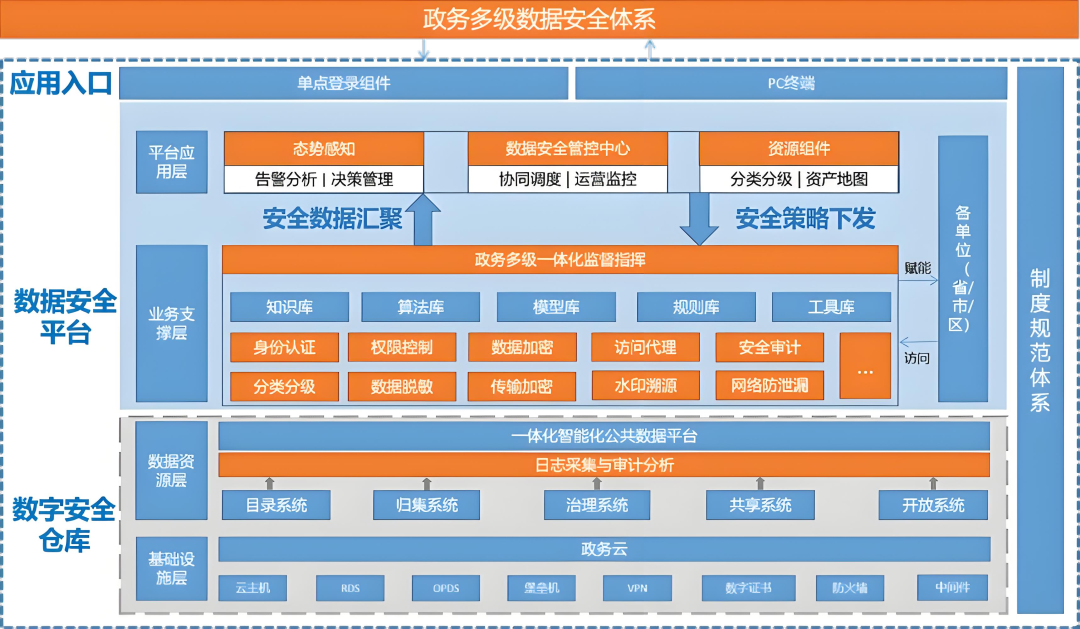Click the 业务支撑层 layer box
The width and height of the screenshot is (1080, 629).
pyautogui.click(x=172, y=323)
